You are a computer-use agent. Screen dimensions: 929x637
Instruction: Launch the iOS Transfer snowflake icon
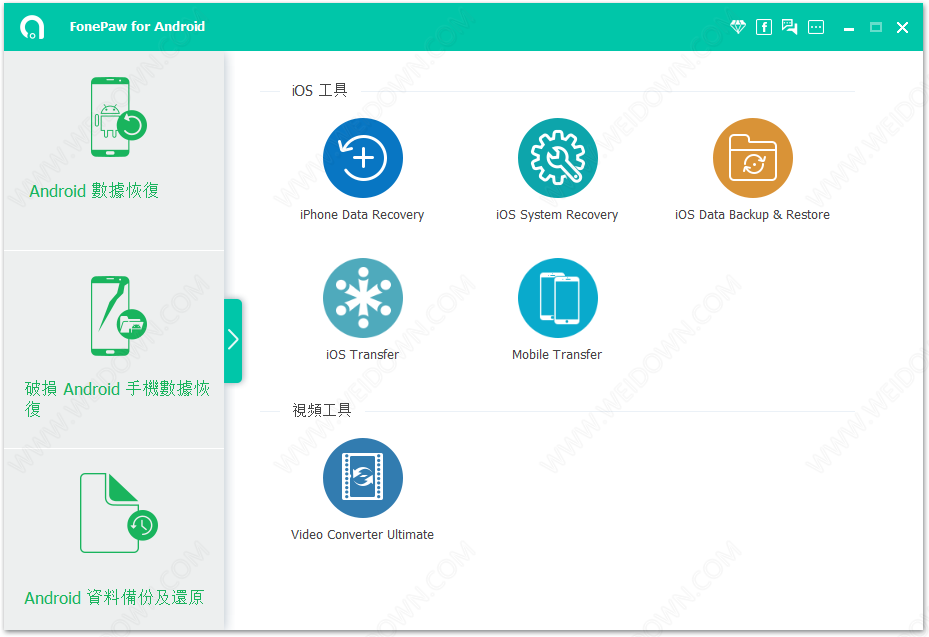tap(363, 297)
